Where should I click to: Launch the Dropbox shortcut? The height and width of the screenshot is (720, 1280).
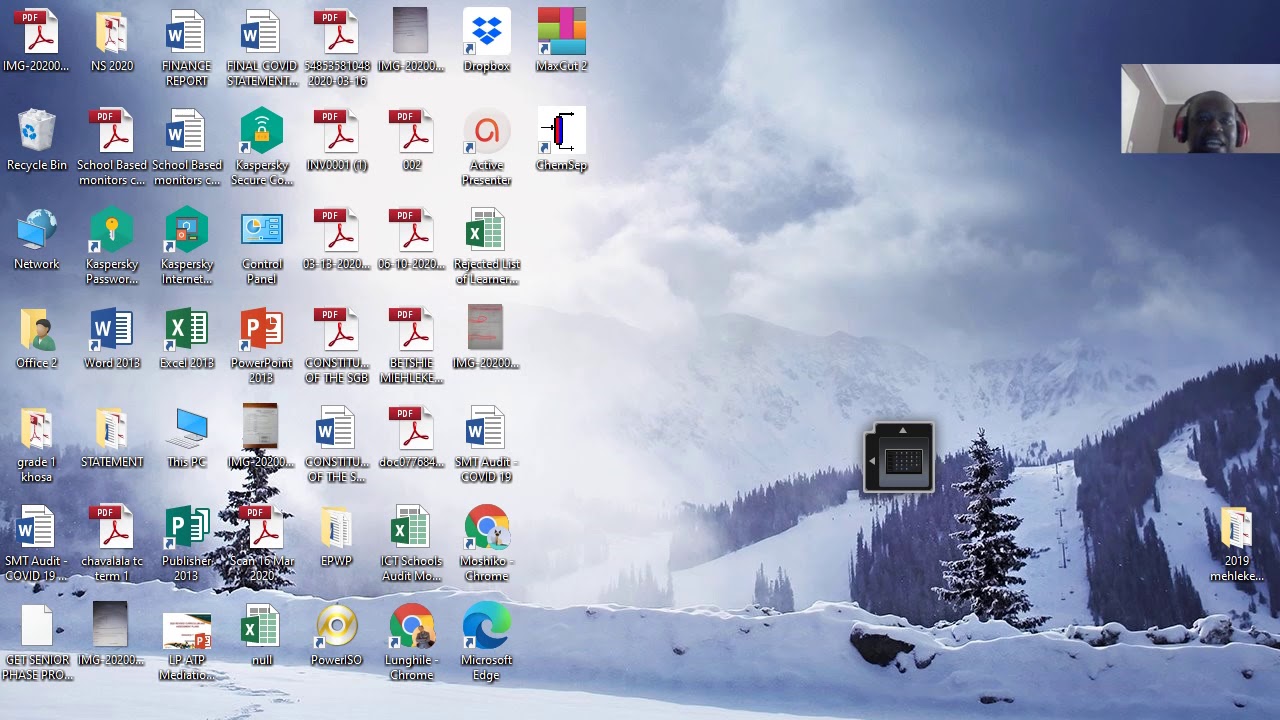[487, 41]
